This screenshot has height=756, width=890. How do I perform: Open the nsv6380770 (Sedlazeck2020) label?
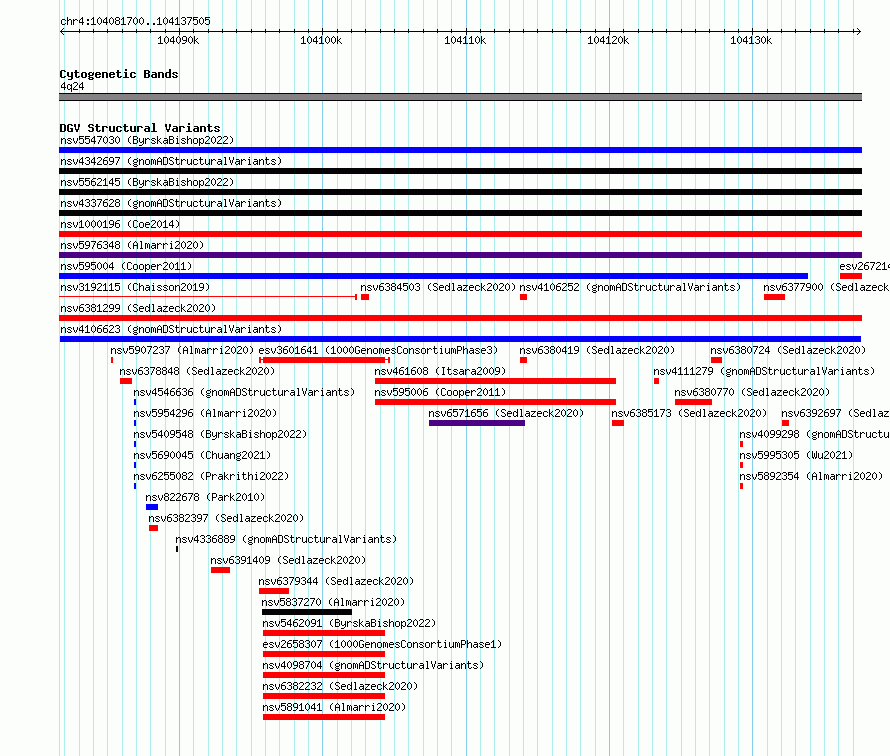752,392
